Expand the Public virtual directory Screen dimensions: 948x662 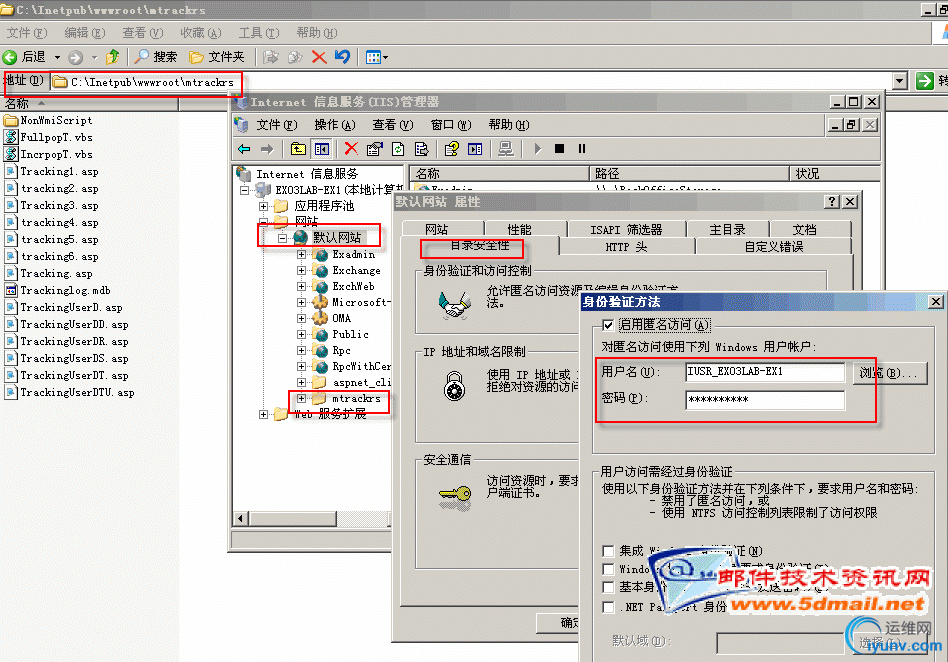[x=301, y=334]
